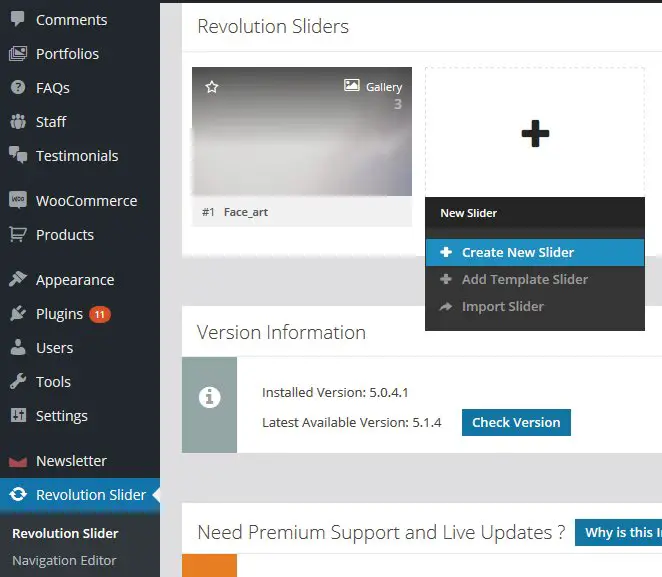Viewport: 662px width, 577px height.
Task: Open Testimonials menu entry
Action: [77, 156]
